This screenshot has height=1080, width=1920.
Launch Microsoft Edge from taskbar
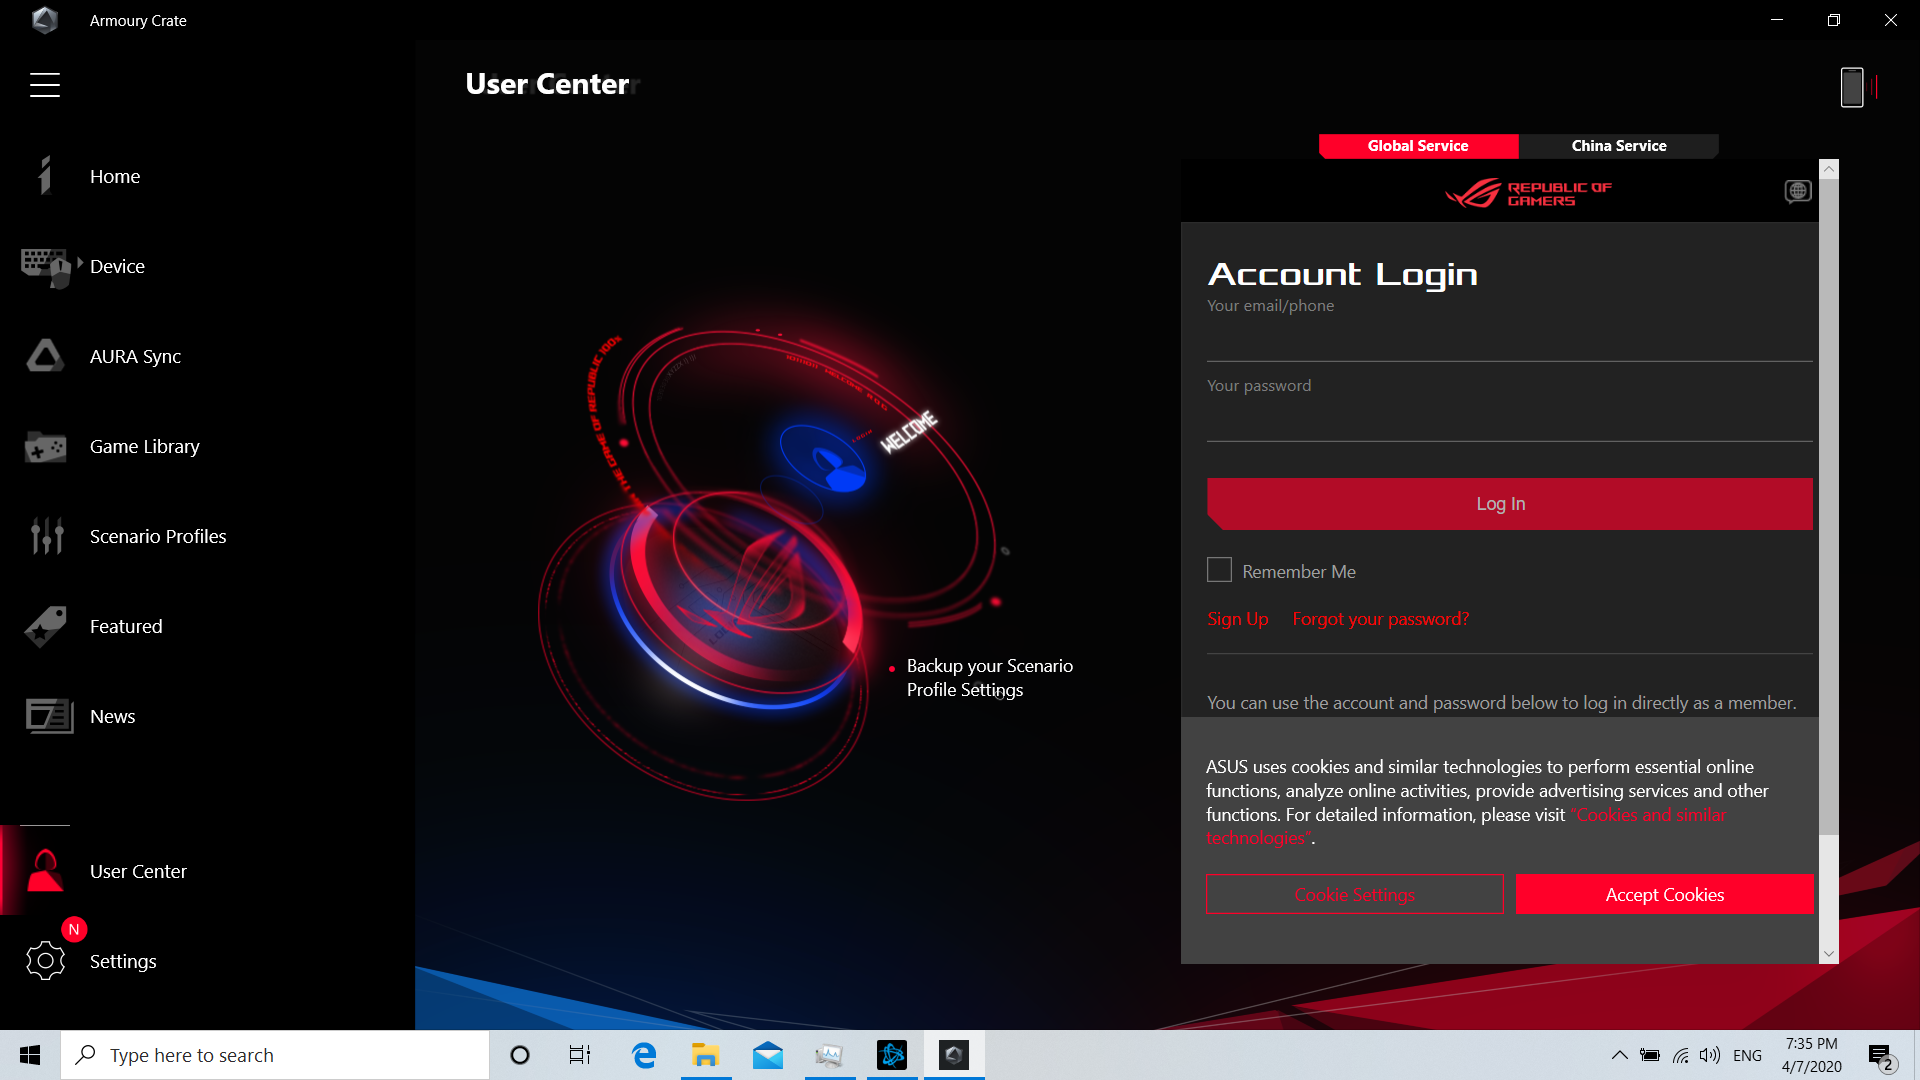(644, 1055)
